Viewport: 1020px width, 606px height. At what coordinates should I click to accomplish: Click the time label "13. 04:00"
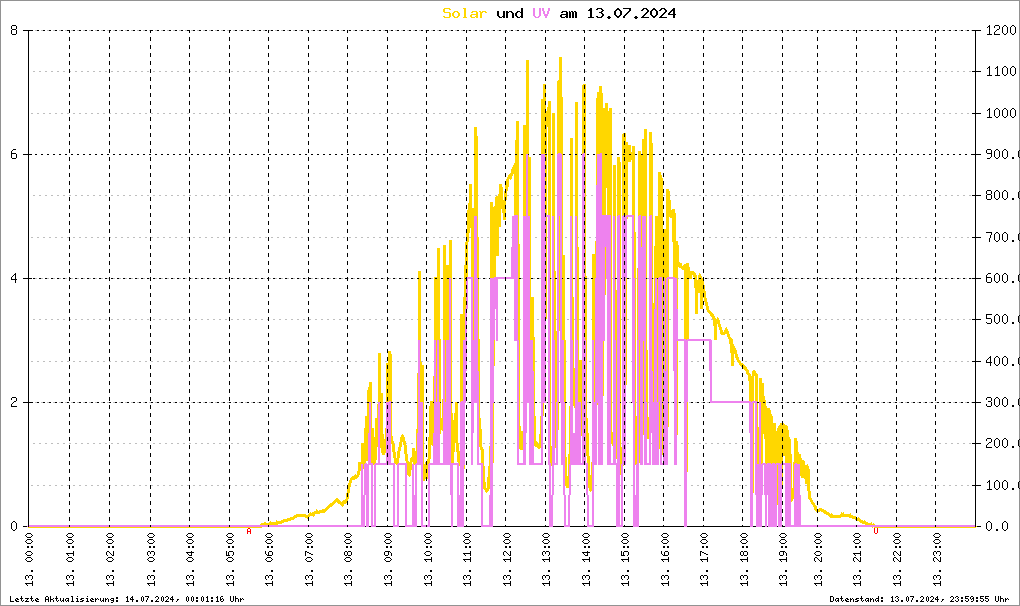click(x=189, y=559)
